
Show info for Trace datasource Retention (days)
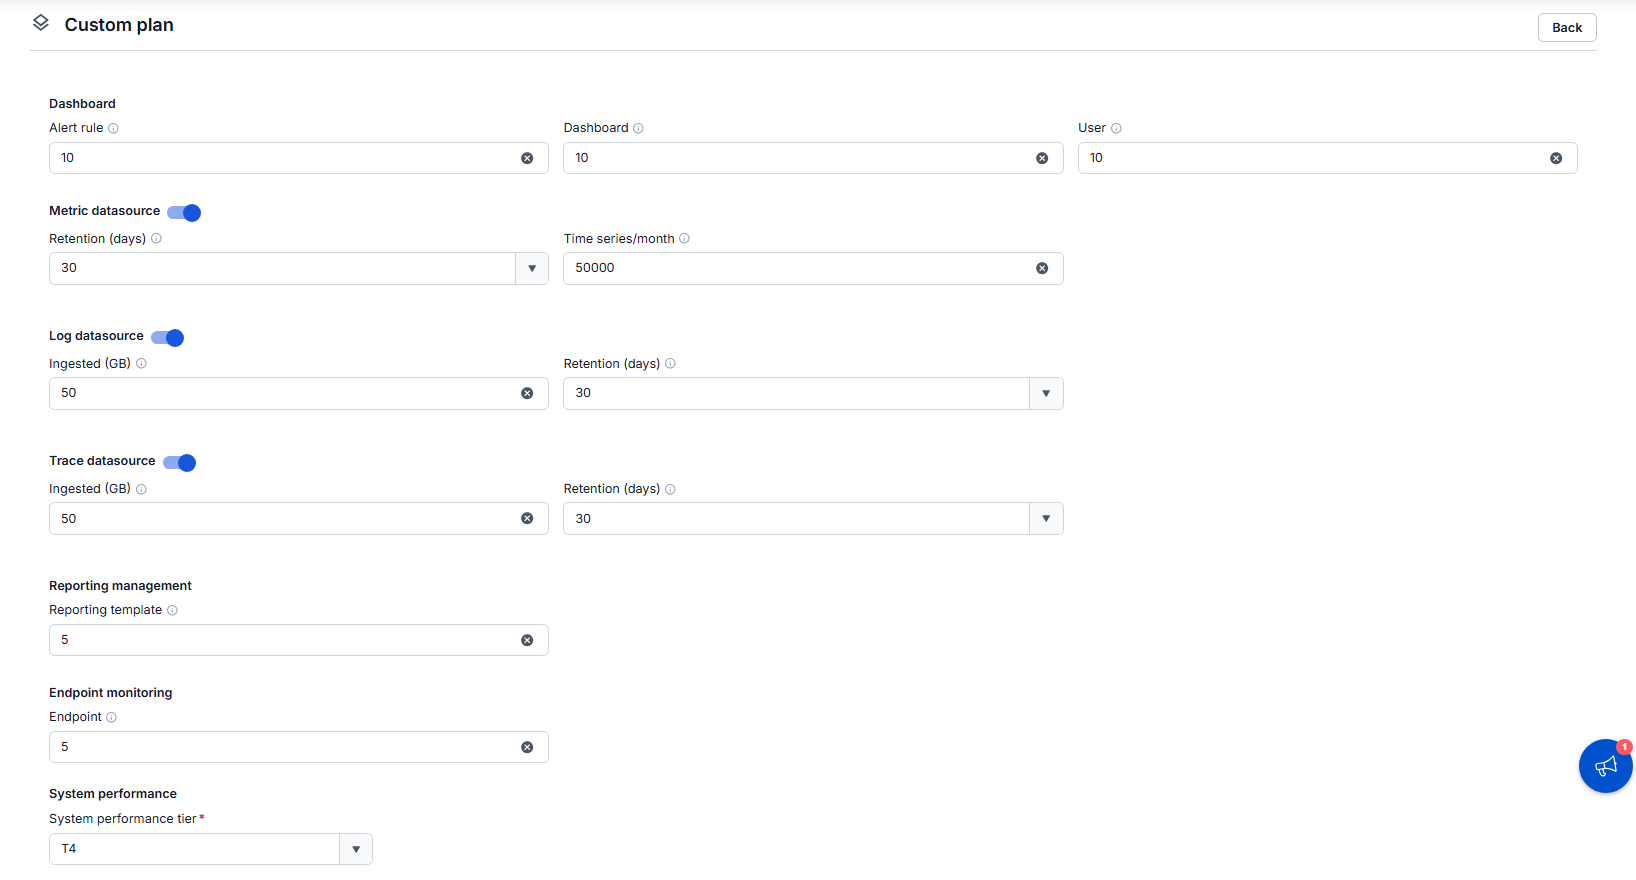pos(670,489)
